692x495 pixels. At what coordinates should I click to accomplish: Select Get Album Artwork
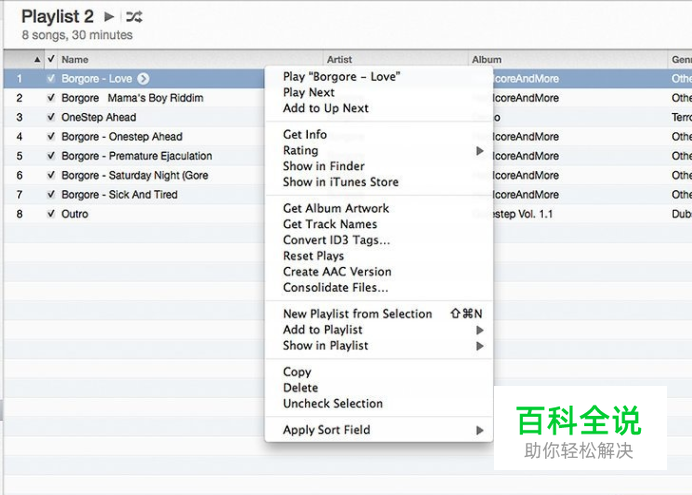(379, 208)
